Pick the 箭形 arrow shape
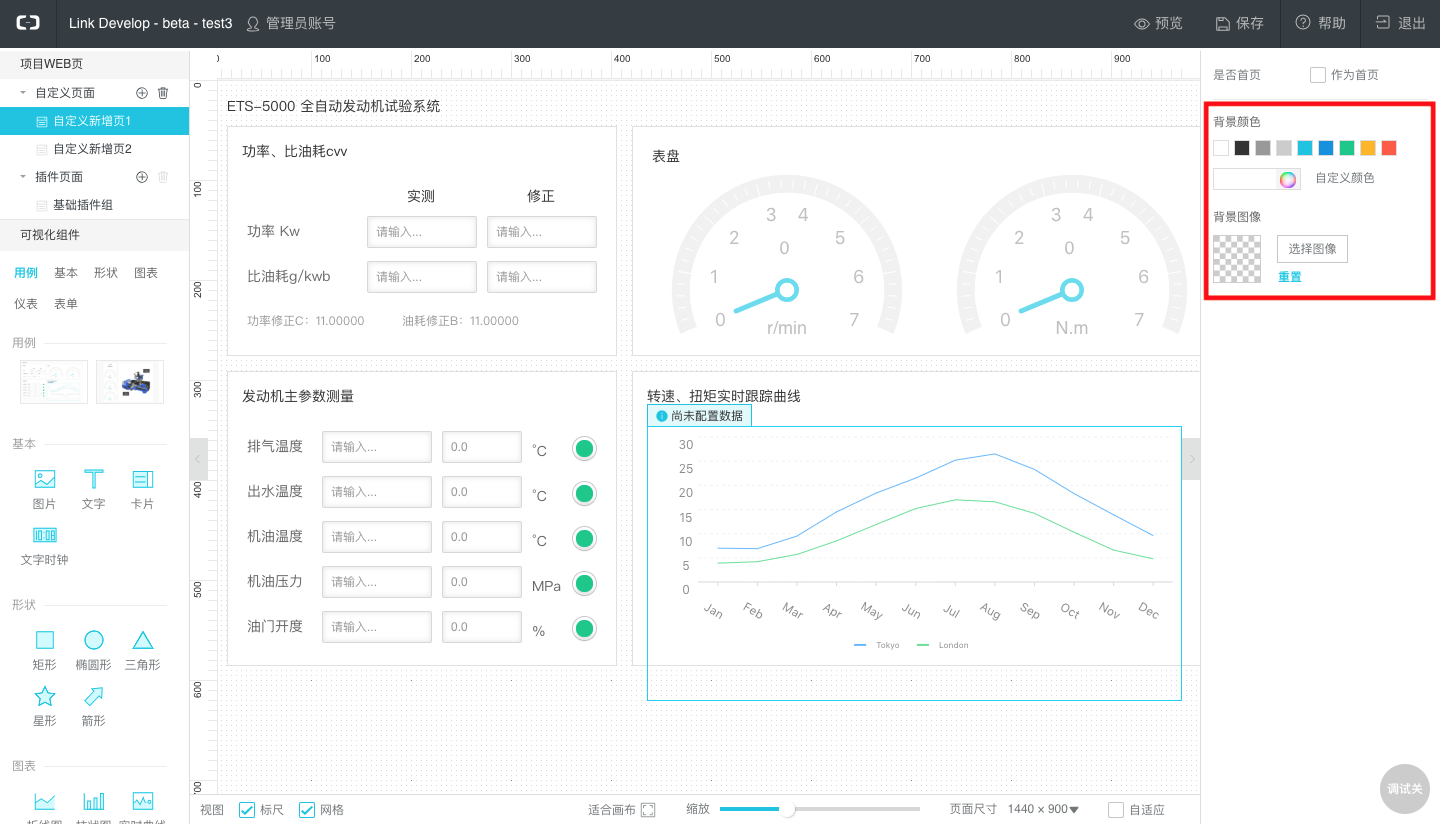This screenshot has width=1440, height=824. pos(93,705)
